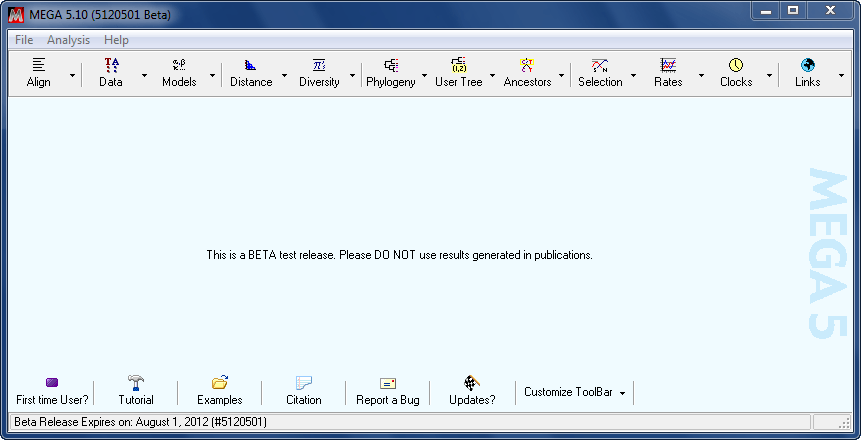Open the Customize ToolBar dropdown
Image resolution: width=861 pixels, height=440 pixels.
tap(574, 392)
